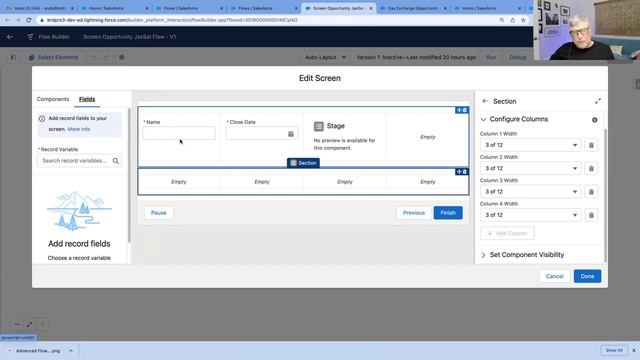
Task: Click the calendar icon in Close Date
Action: click(x=291, y=134)
